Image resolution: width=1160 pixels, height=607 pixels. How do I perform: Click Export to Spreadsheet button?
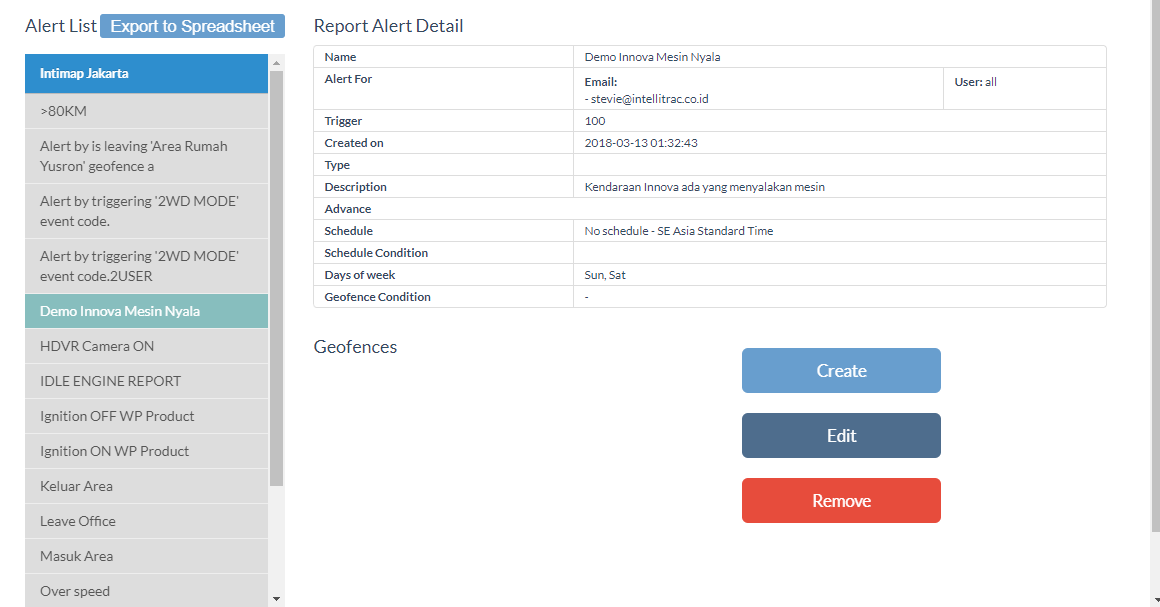coord(192,26)
